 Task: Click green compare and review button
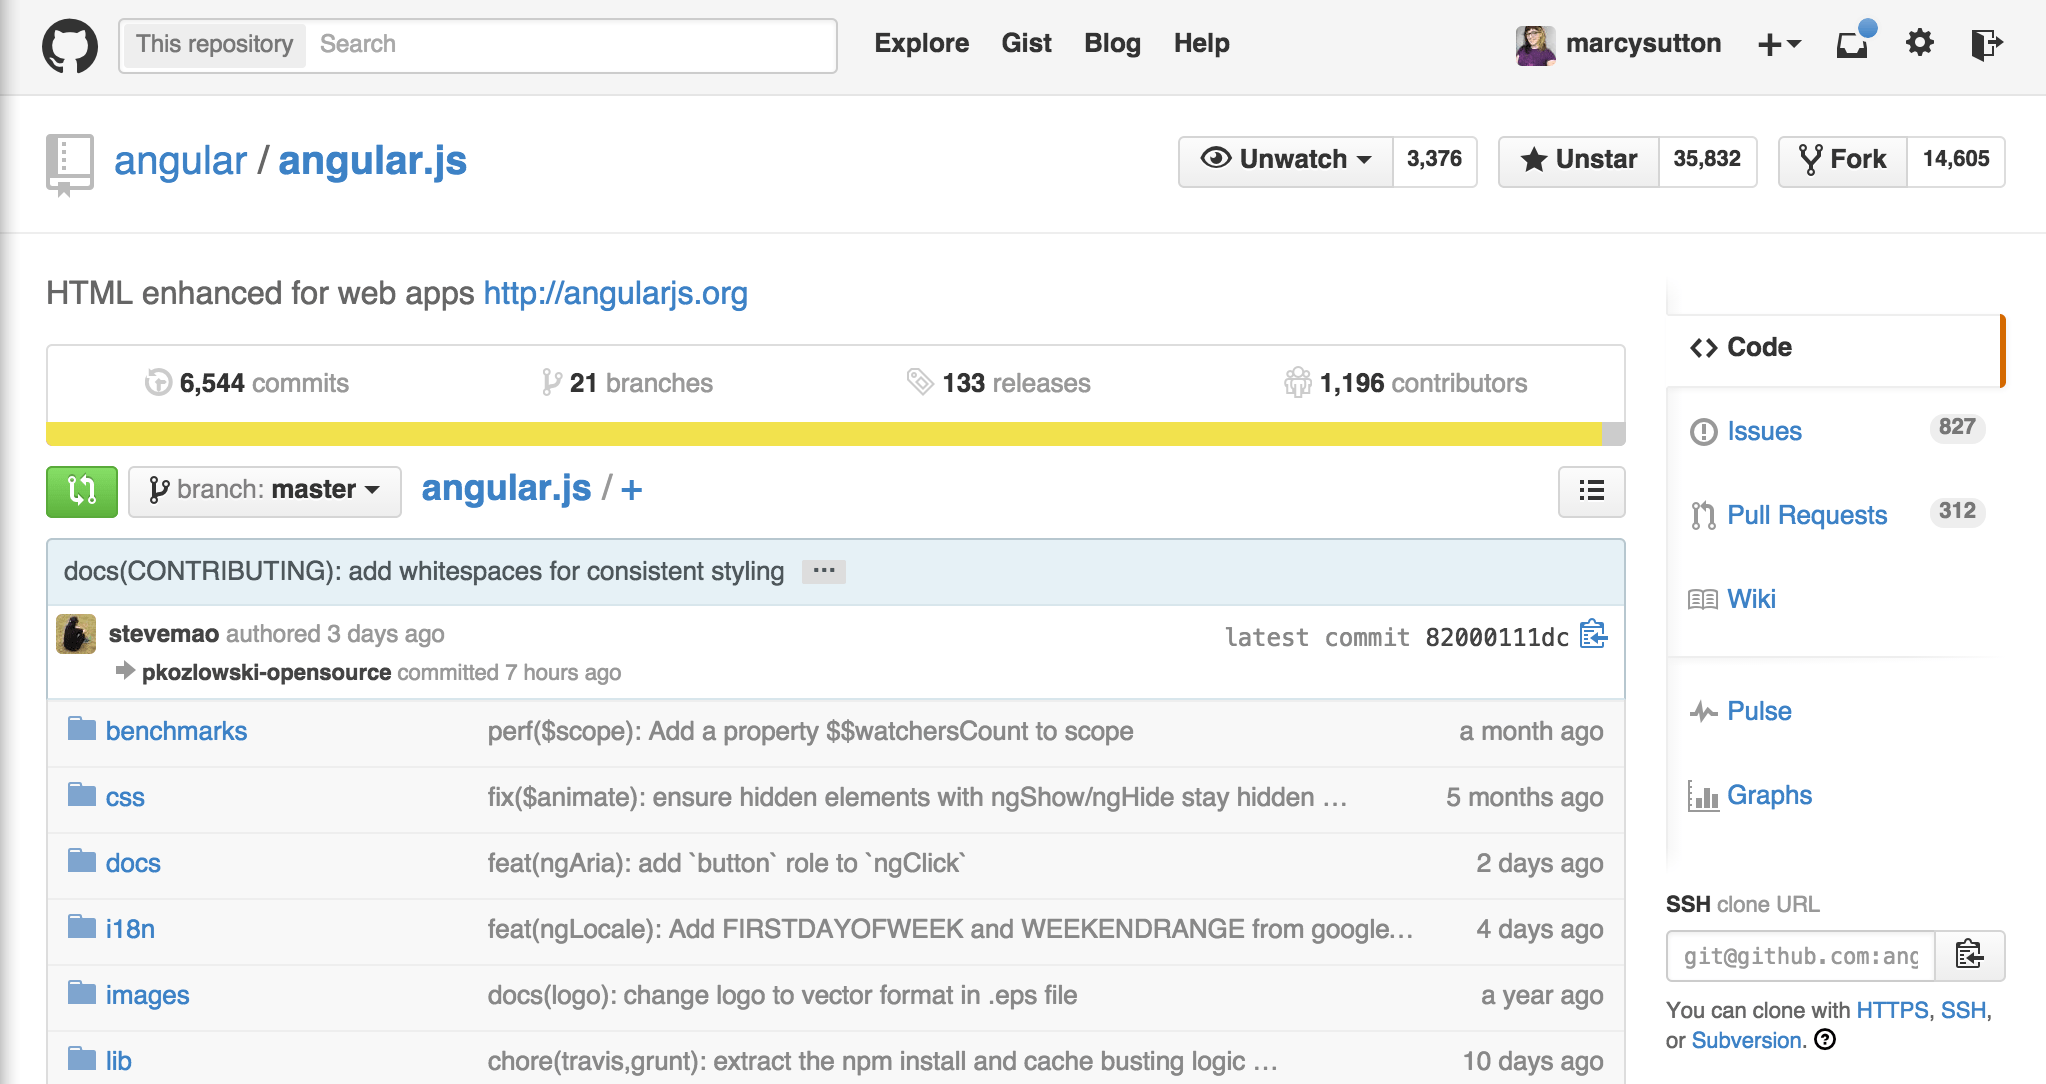pyautogui.click(x=82, y=491)
